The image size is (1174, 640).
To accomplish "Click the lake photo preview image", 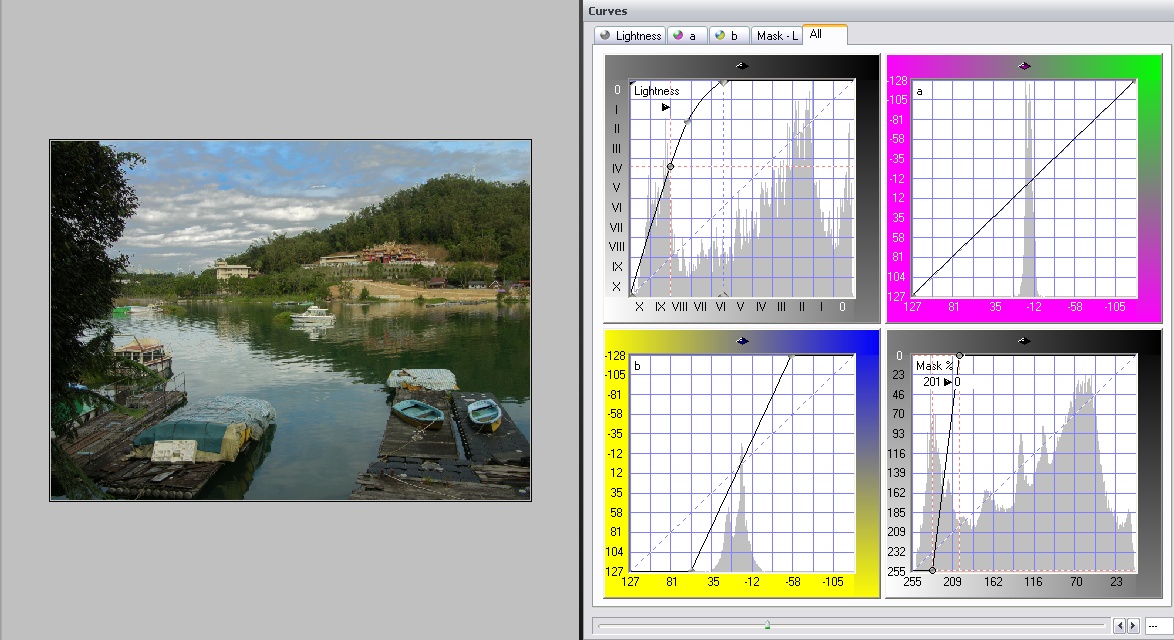I will coord(290,320).
